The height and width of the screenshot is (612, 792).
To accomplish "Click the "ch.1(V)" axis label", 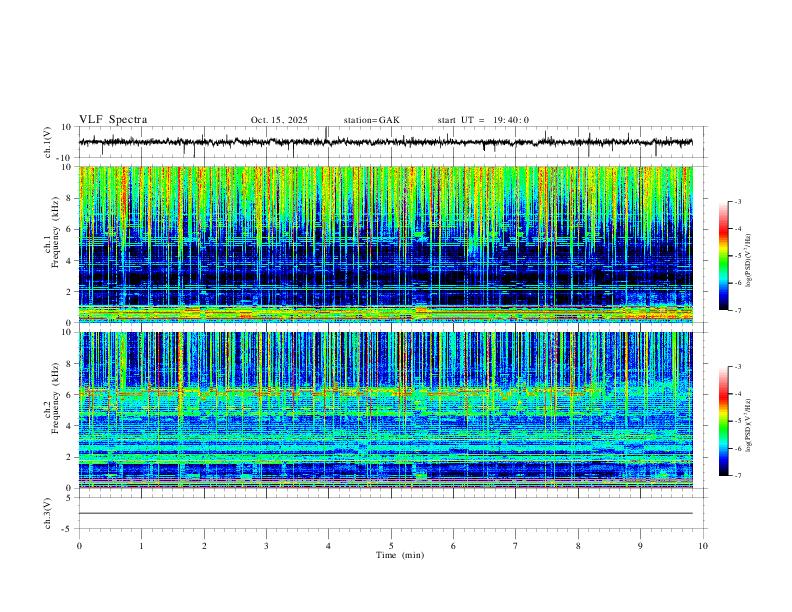I will point(48,142).
